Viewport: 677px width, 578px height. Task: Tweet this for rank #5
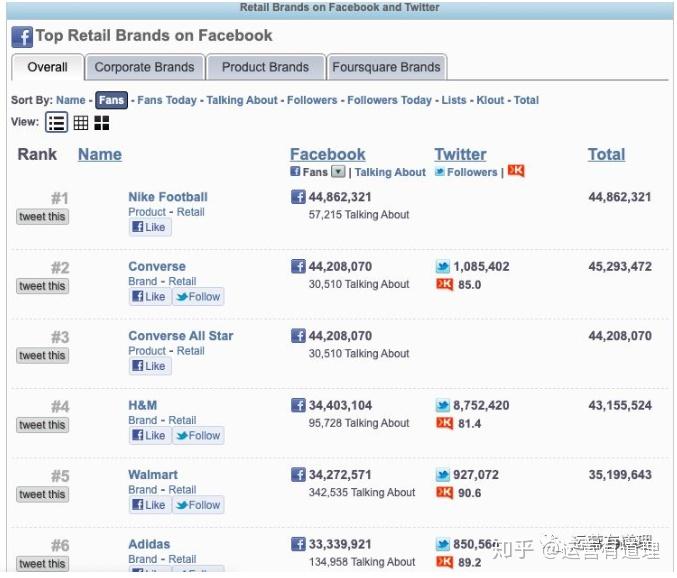click(x=42, y=495)
